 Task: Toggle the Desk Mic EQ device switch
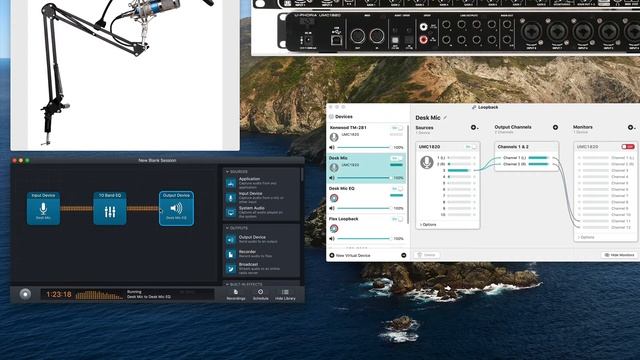click(397, 189)
